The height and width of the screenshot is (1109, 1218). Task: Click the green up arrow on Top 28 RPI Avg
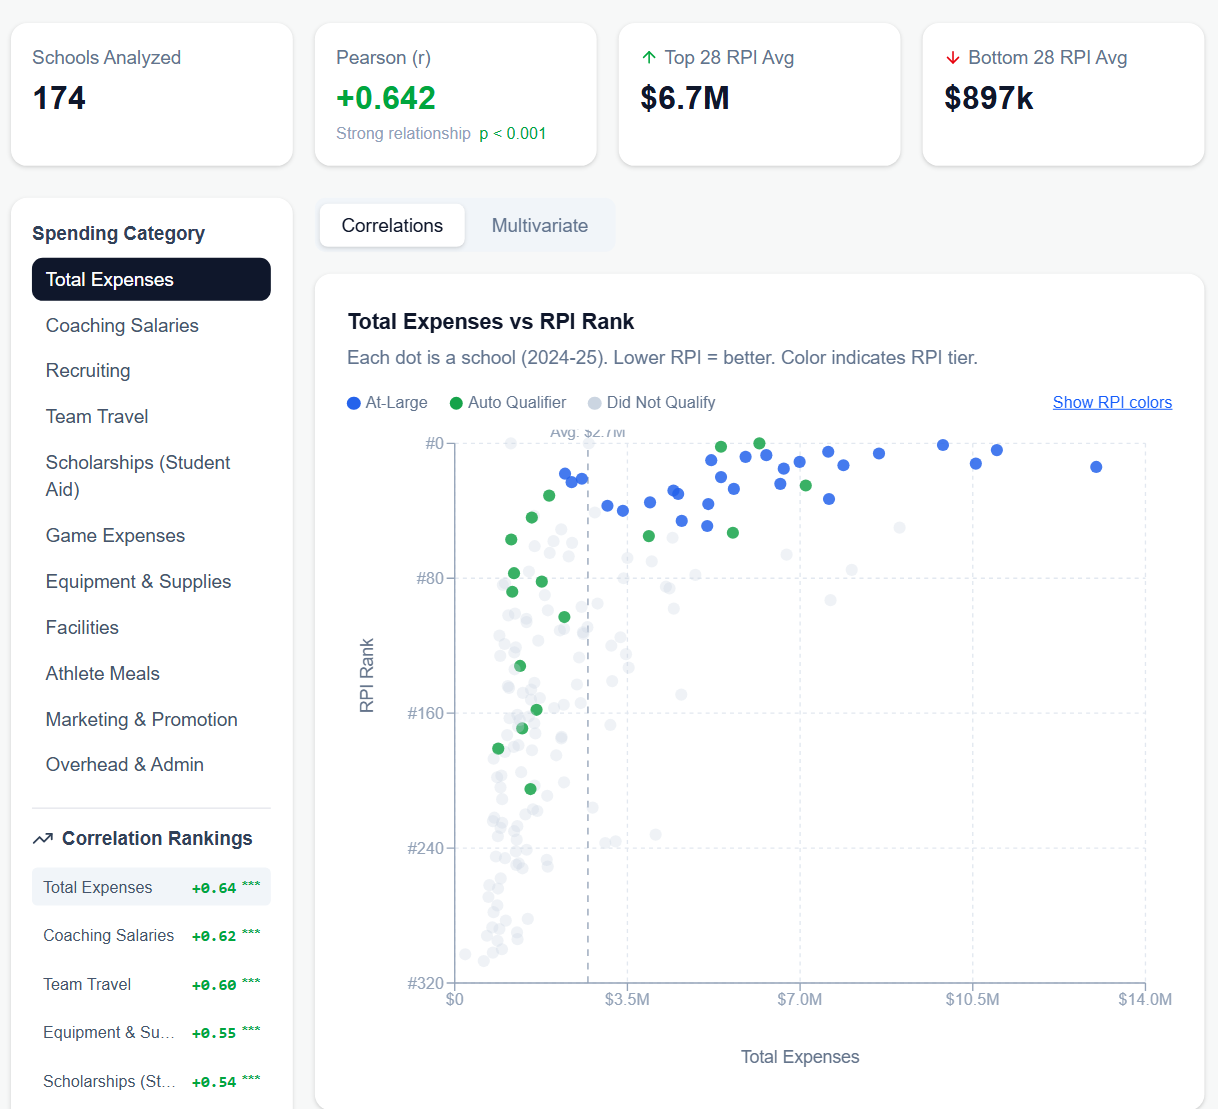tap(649, 58)
